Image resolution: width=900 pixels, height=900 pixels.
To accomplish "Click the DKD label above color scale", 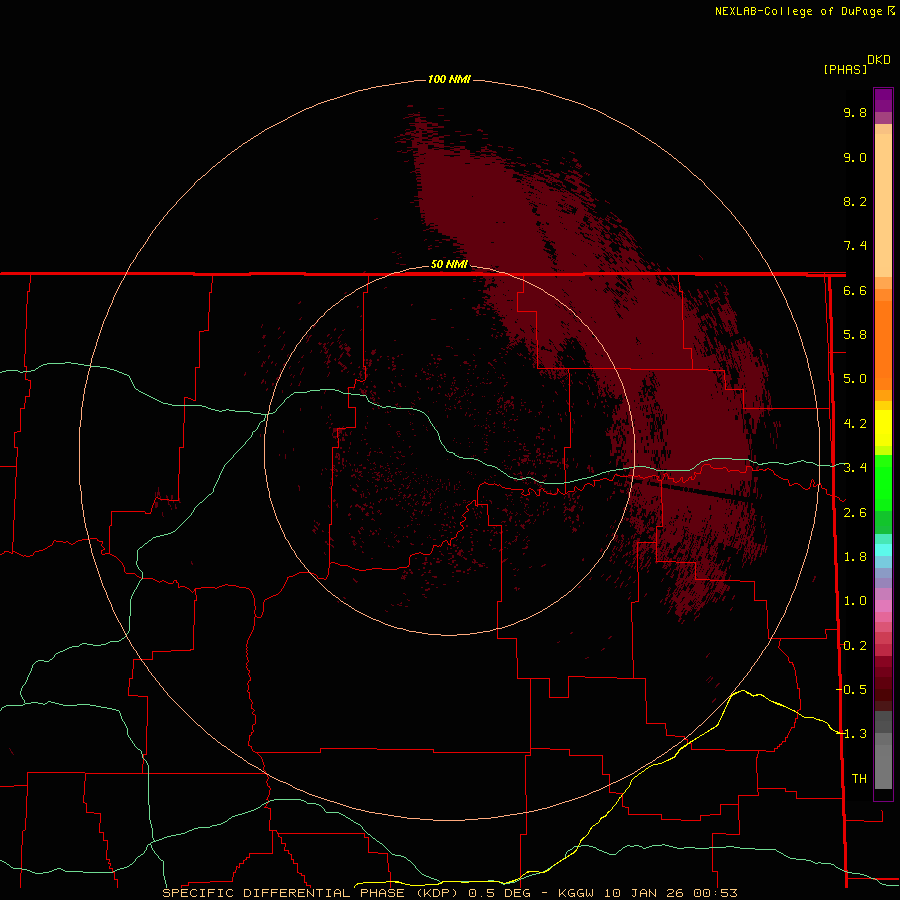I will pyautogui.click(x=879, y=60).
